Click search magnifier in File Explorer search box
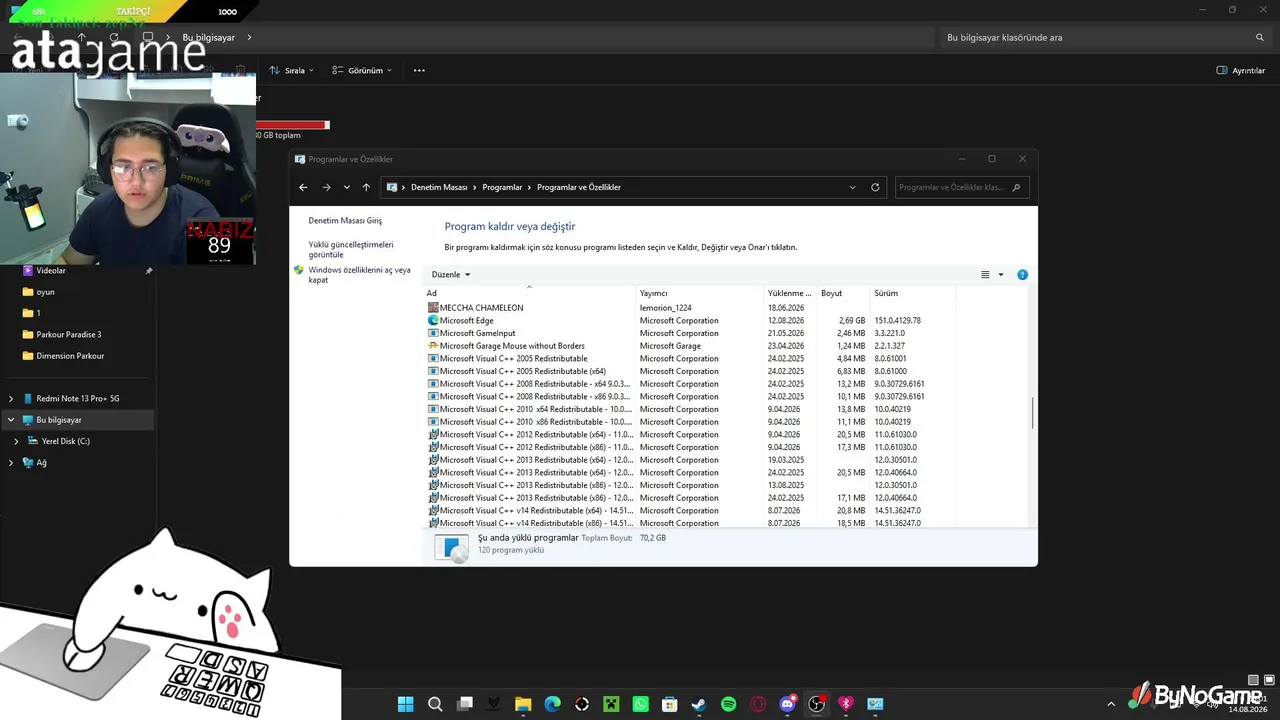 tap(1260, 37)
